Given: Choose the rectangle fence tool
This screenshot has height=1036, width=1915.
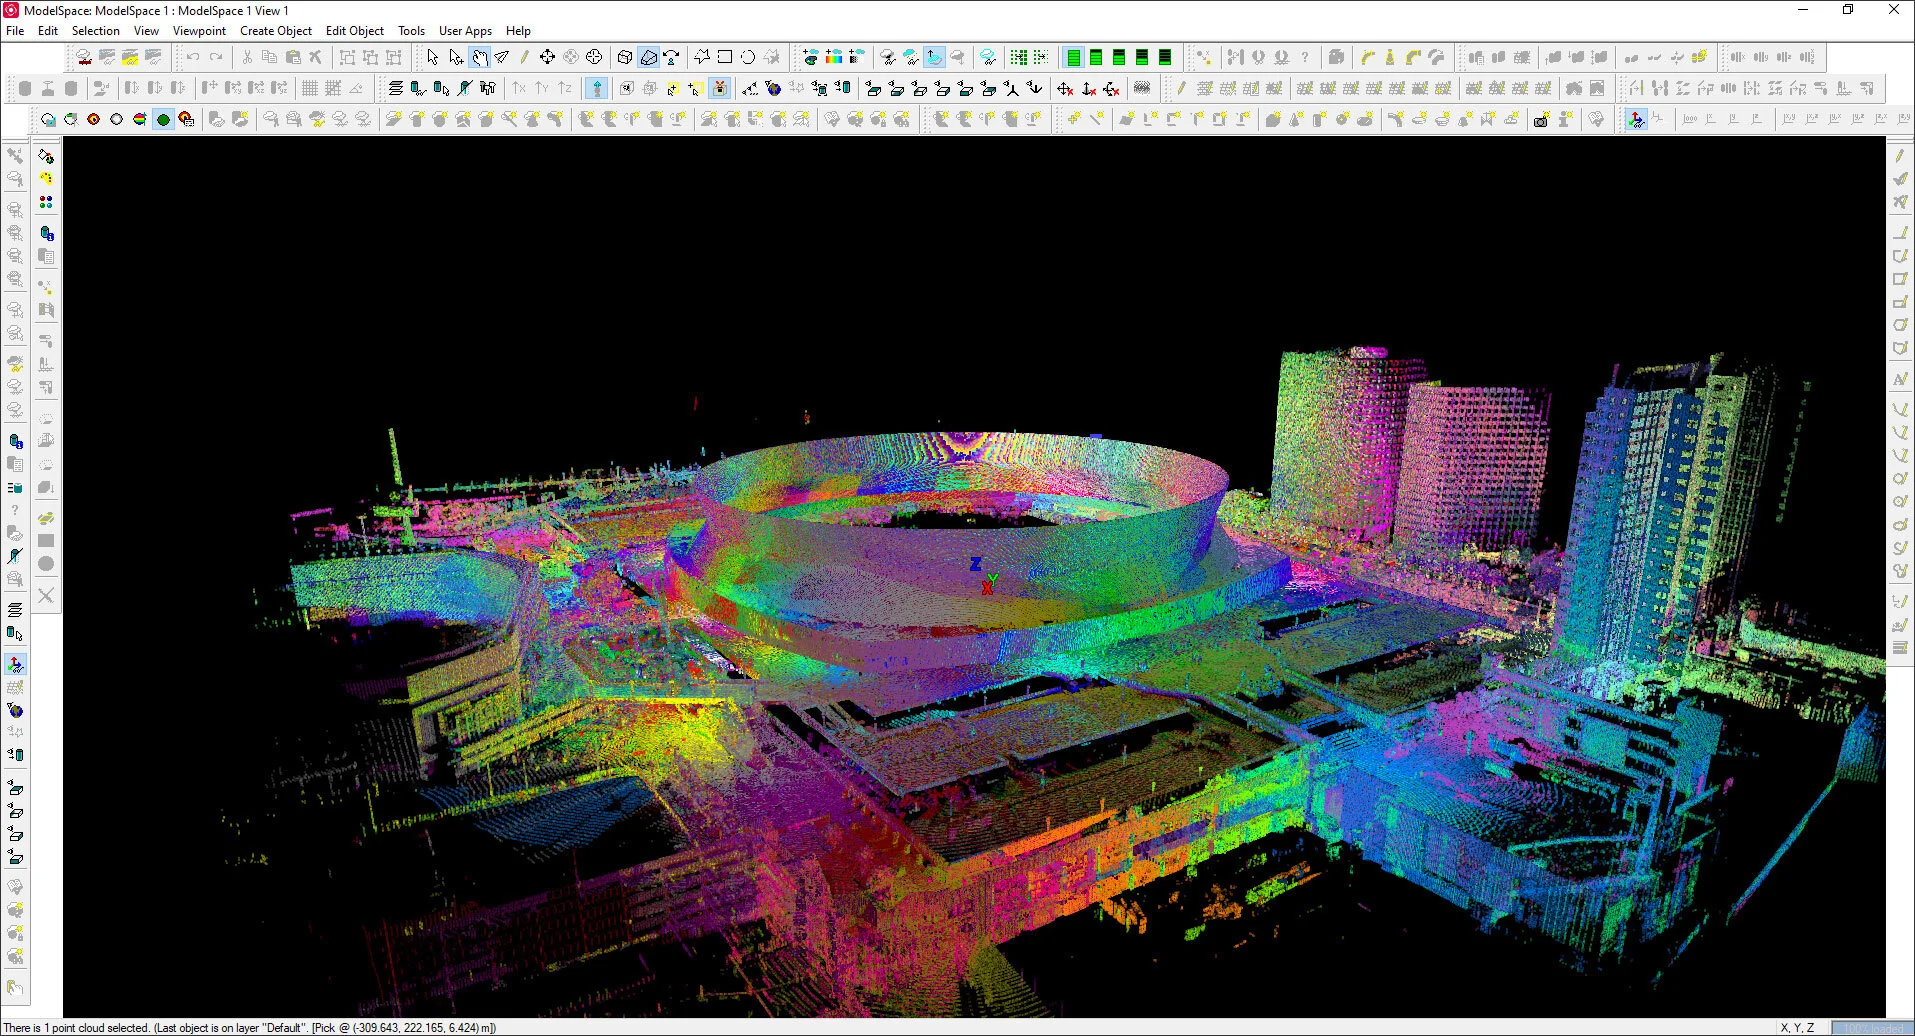Looking at the screenshot, I should pos(725,57).
